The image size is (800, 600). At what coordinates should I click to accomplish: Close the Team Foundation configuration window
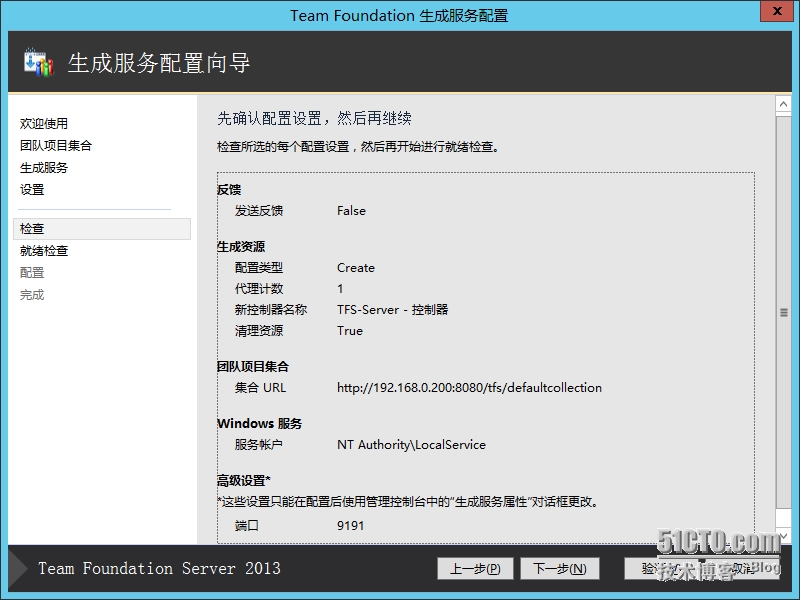click(x=777, y=11)
